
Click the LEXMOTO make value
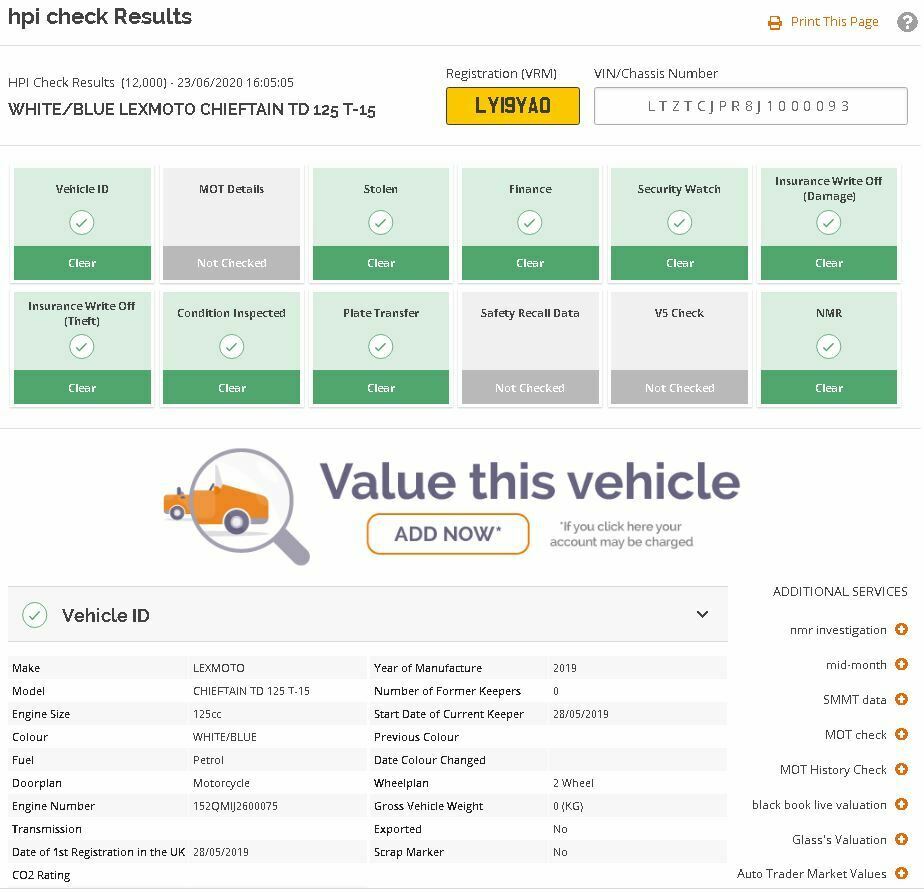219,668
